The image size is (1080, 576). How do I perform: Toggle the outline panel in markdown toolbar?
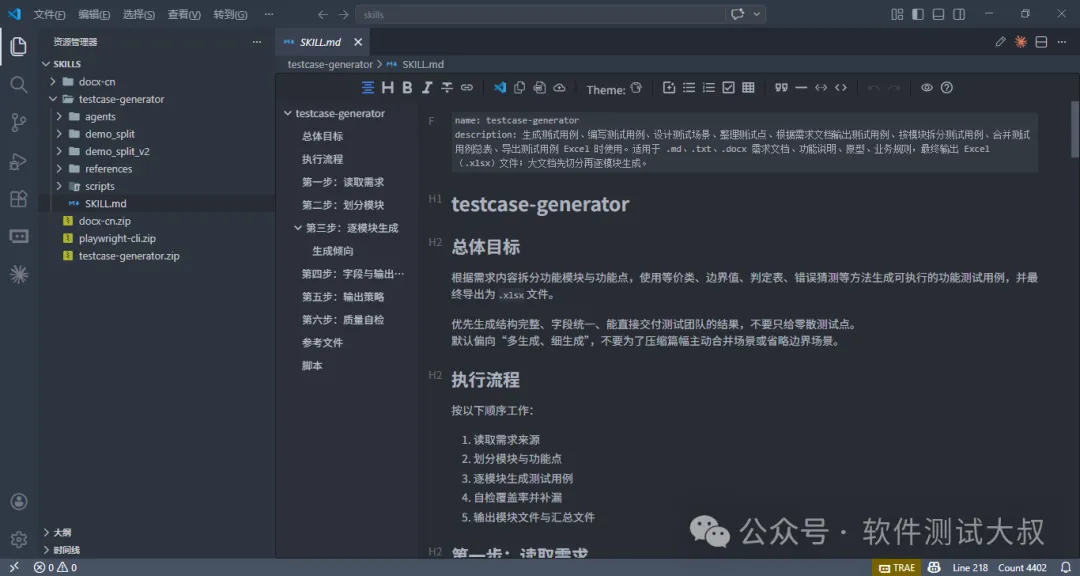pos(368,88)
